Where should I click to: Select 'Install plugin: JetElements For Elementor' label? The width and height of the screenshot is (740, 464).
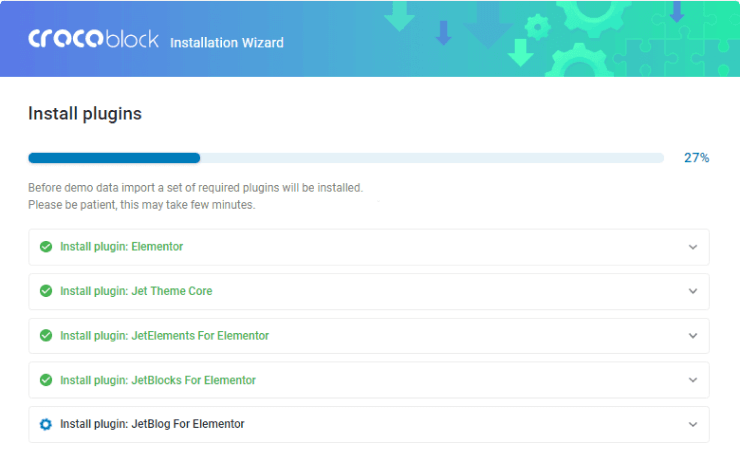point(164,336)
